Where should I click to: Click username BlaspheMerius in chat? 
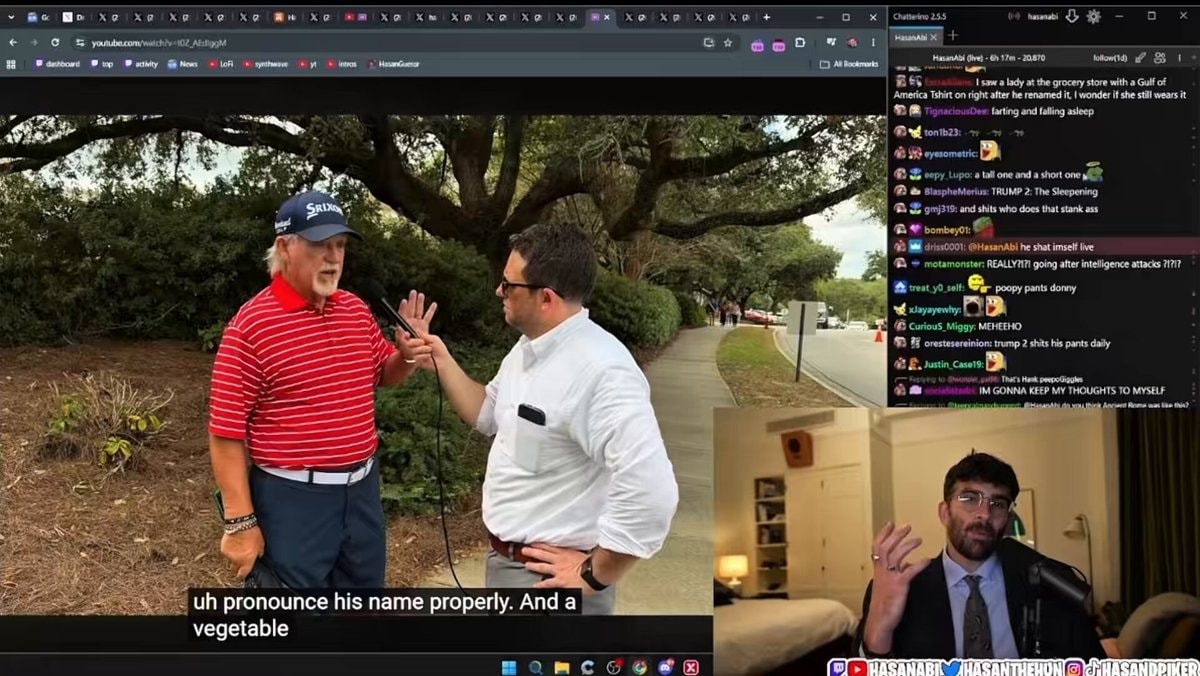(x=957, y=192)
